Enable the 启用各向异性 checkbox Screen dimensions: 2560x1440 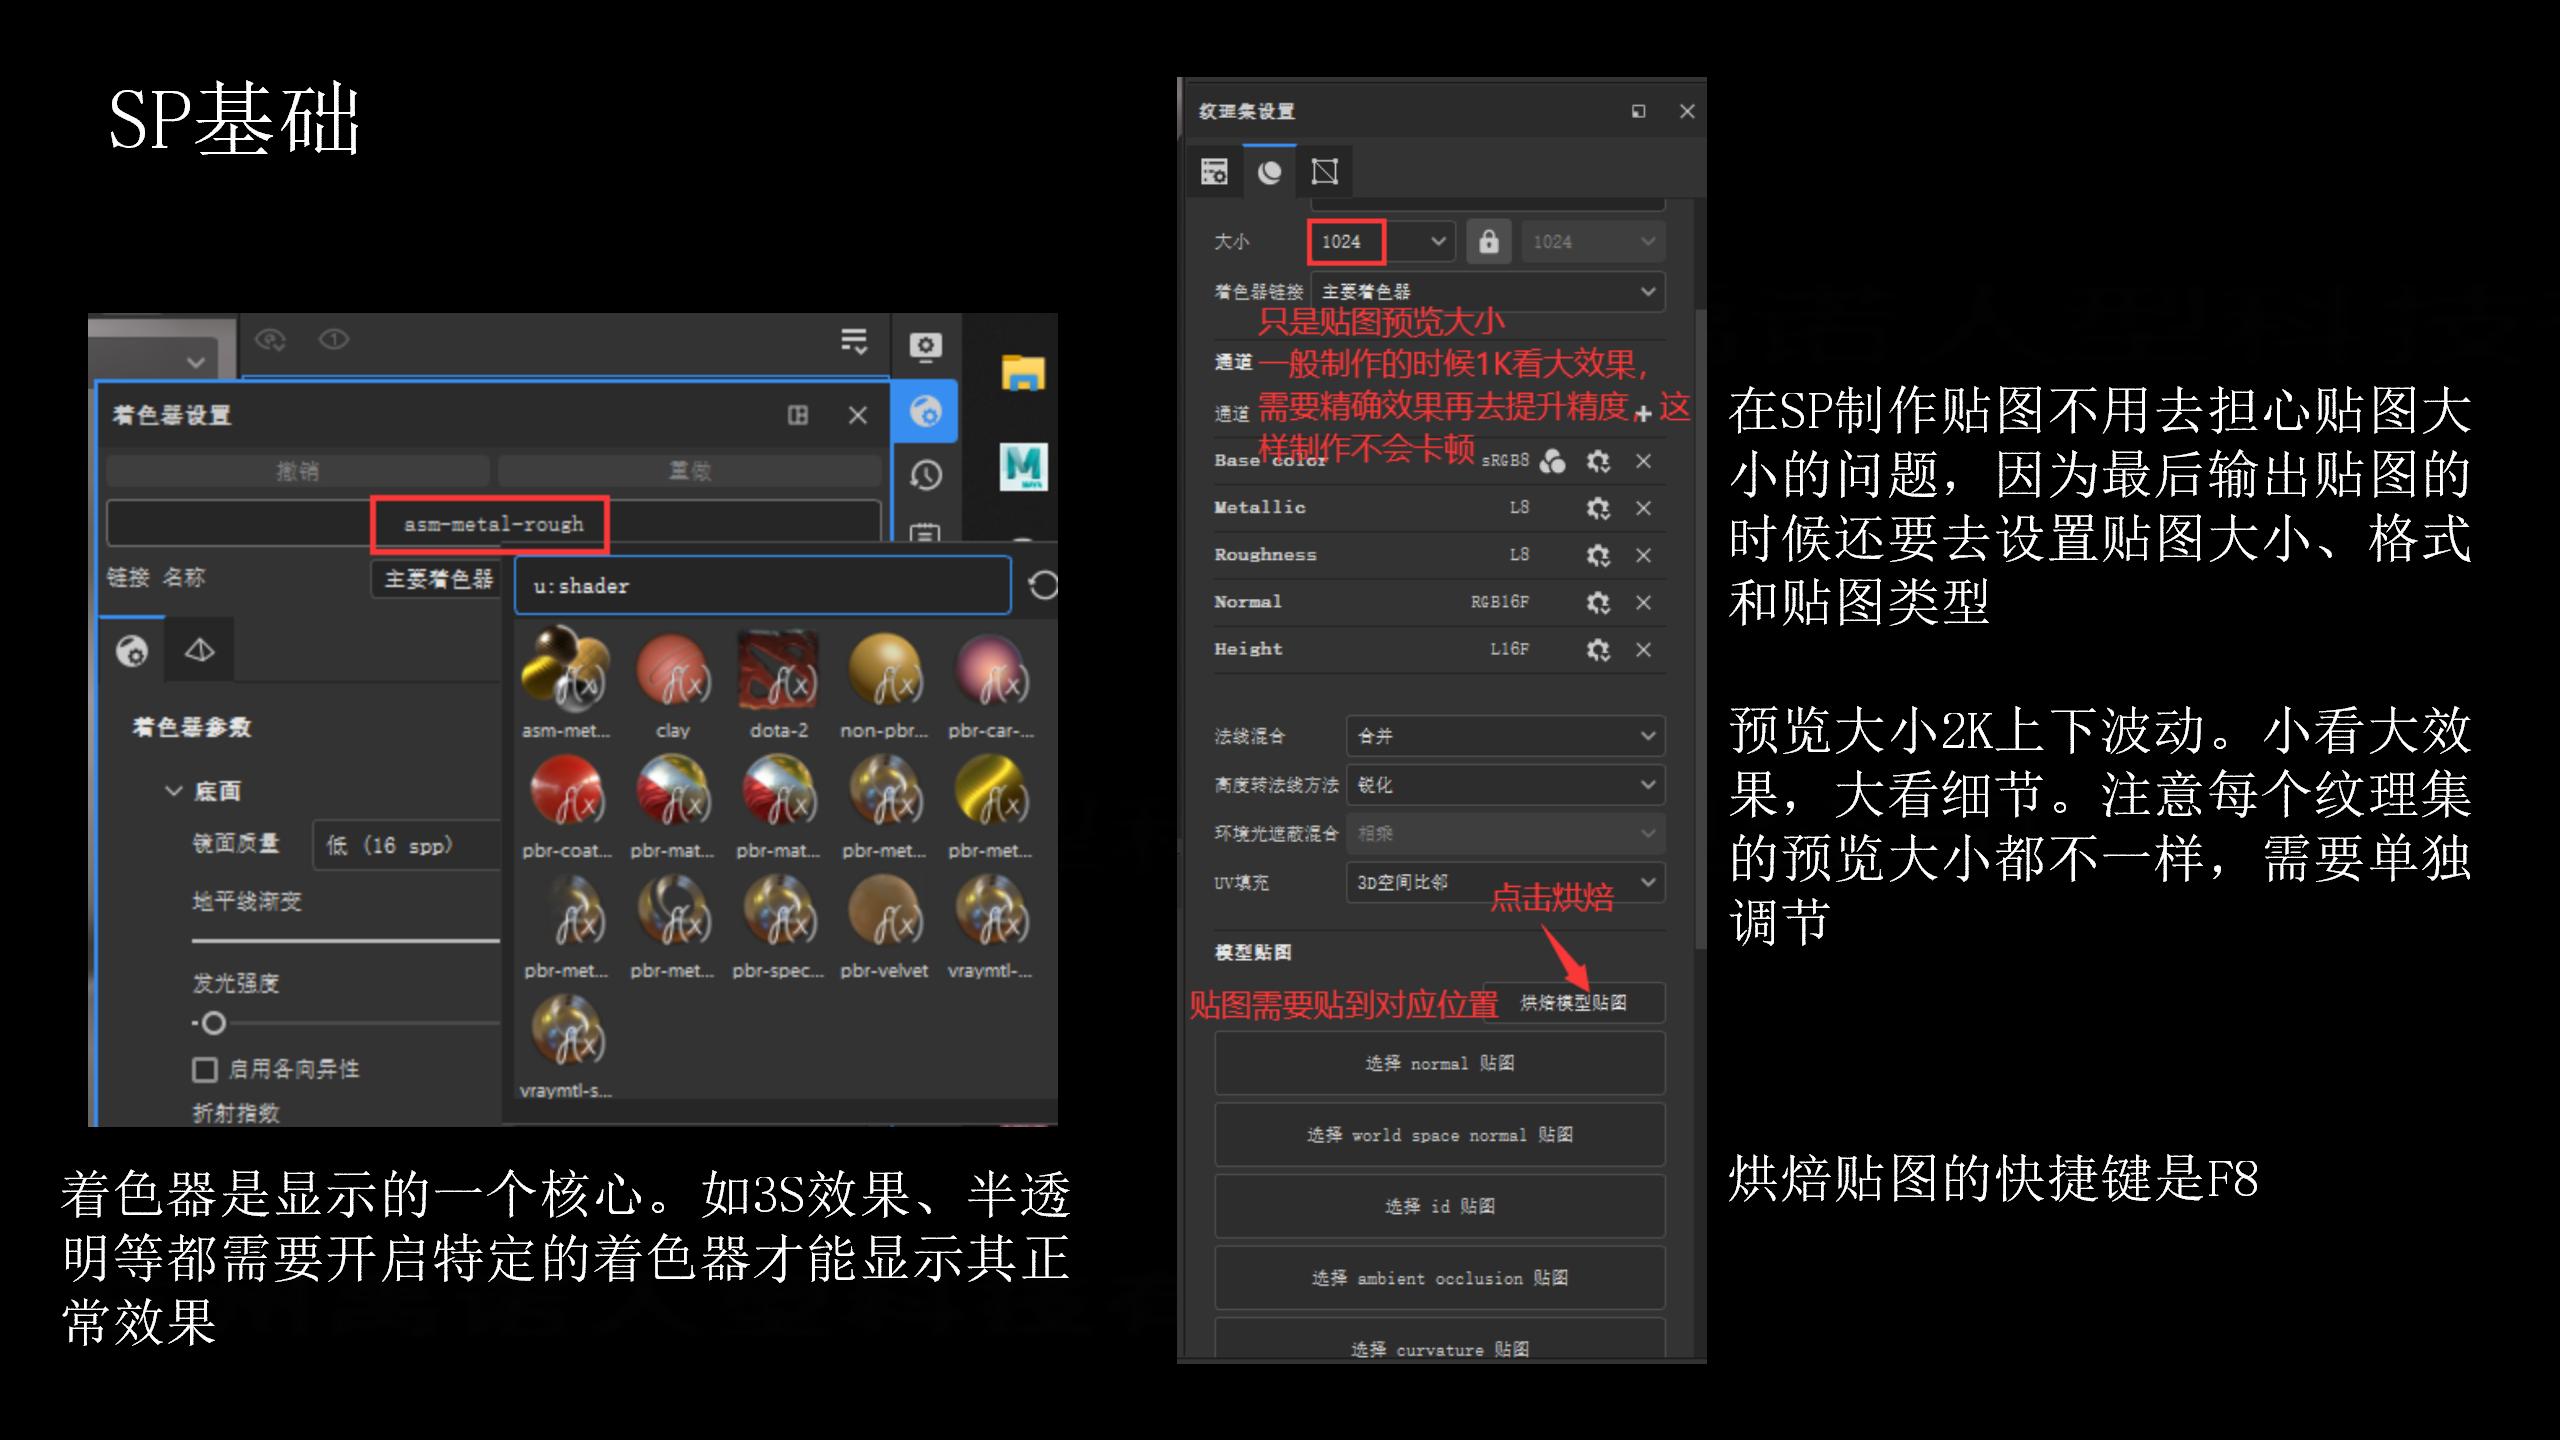204,1070
